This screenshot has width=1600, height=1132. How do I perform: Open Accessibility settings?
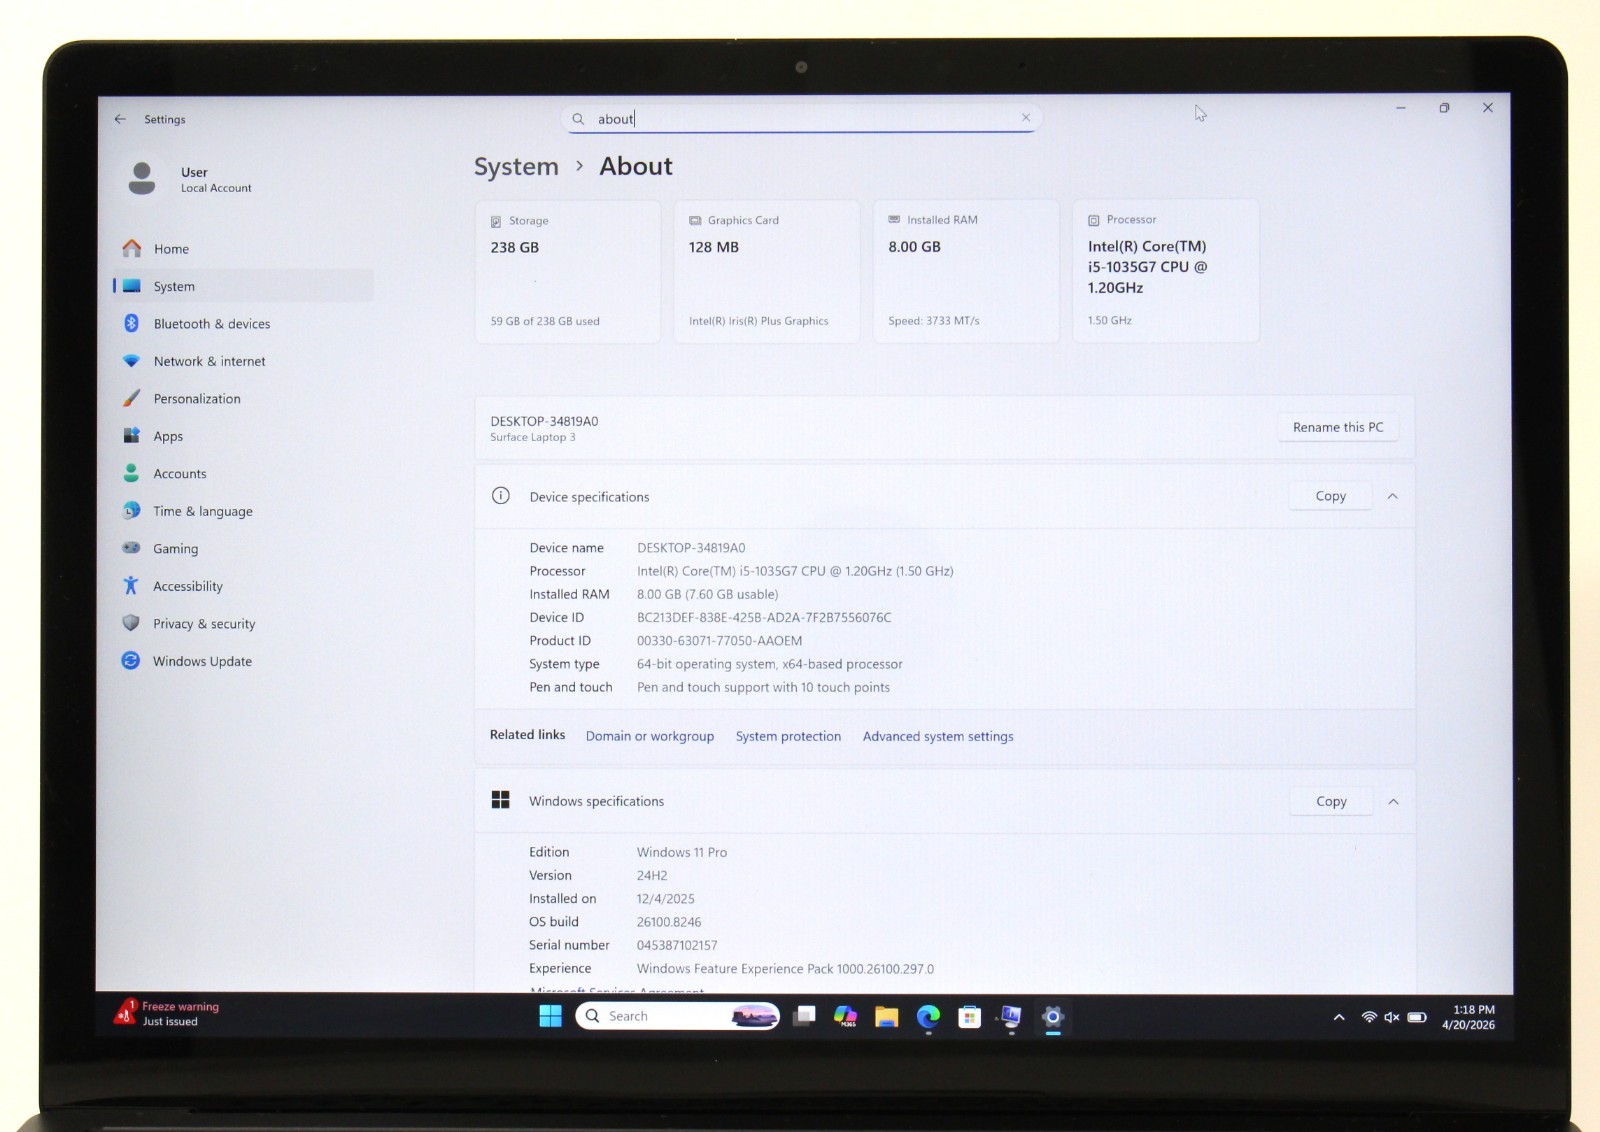click(242, 586)
